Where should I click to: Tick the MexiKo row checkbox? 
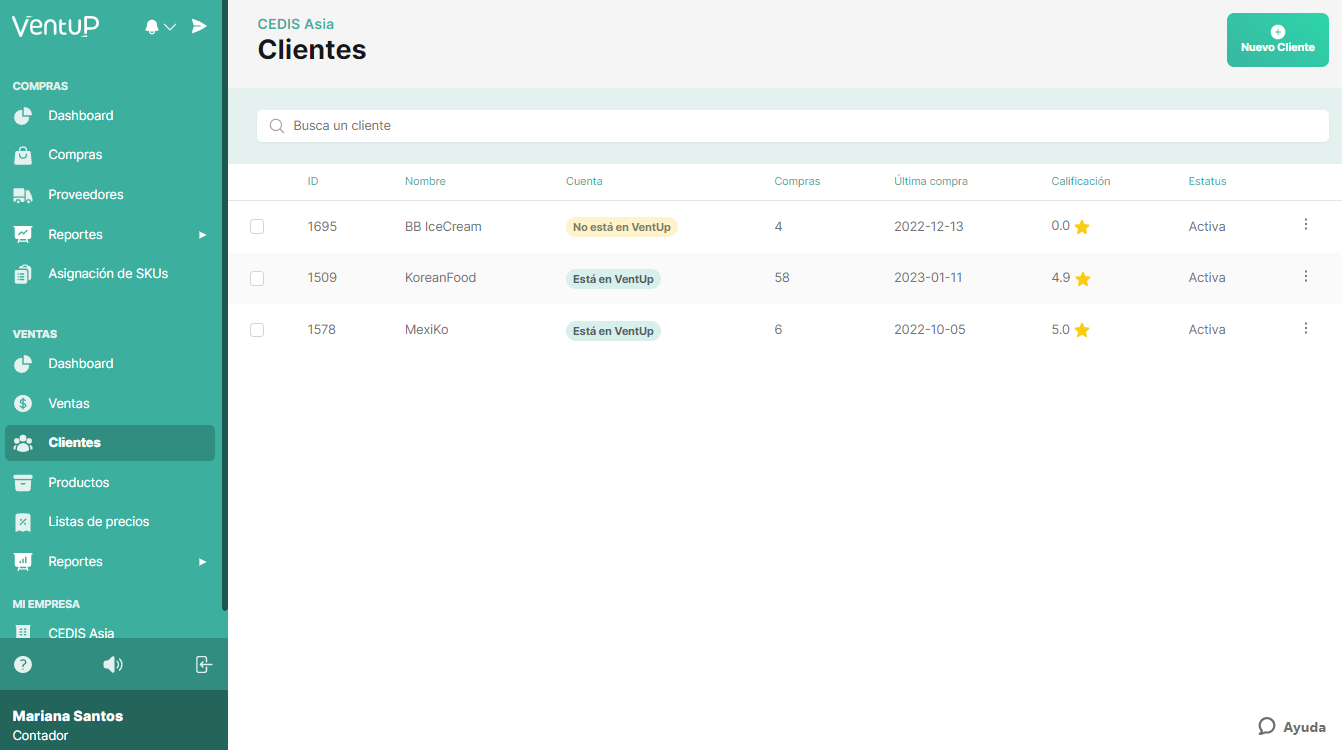coord(257,329)
